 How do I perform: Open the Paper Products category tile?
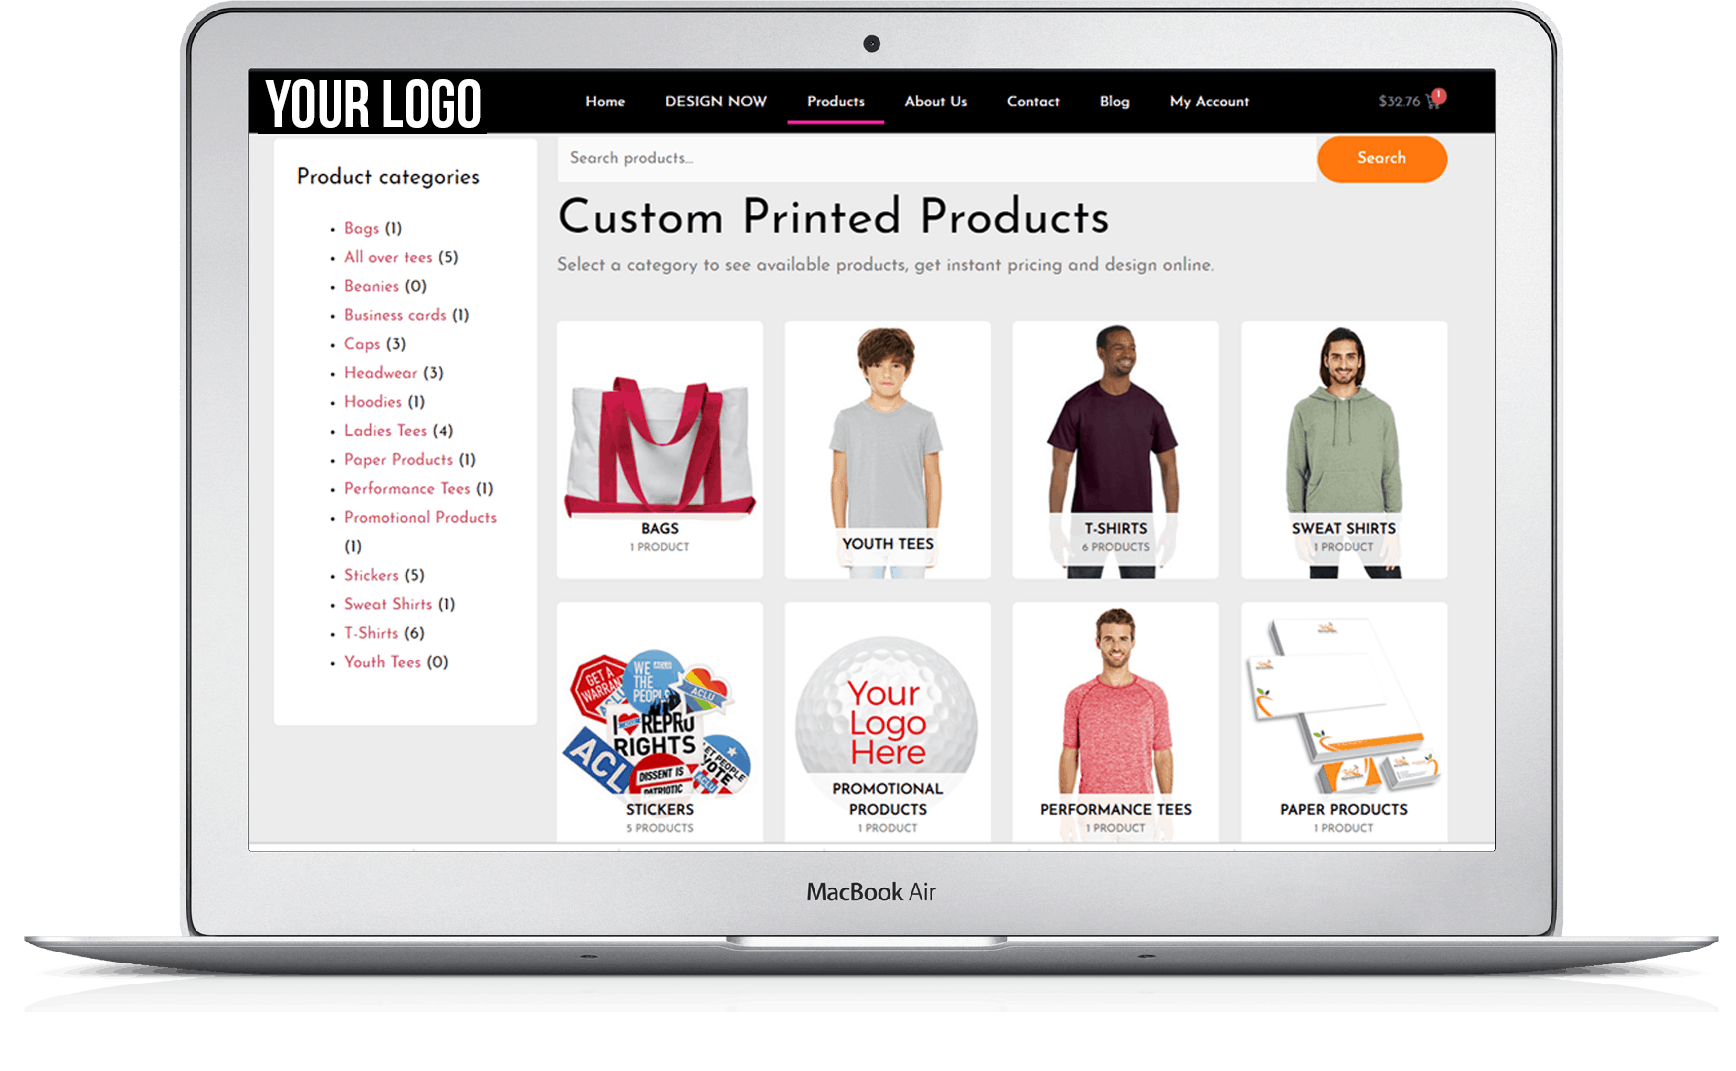(x=1344, y=722)
